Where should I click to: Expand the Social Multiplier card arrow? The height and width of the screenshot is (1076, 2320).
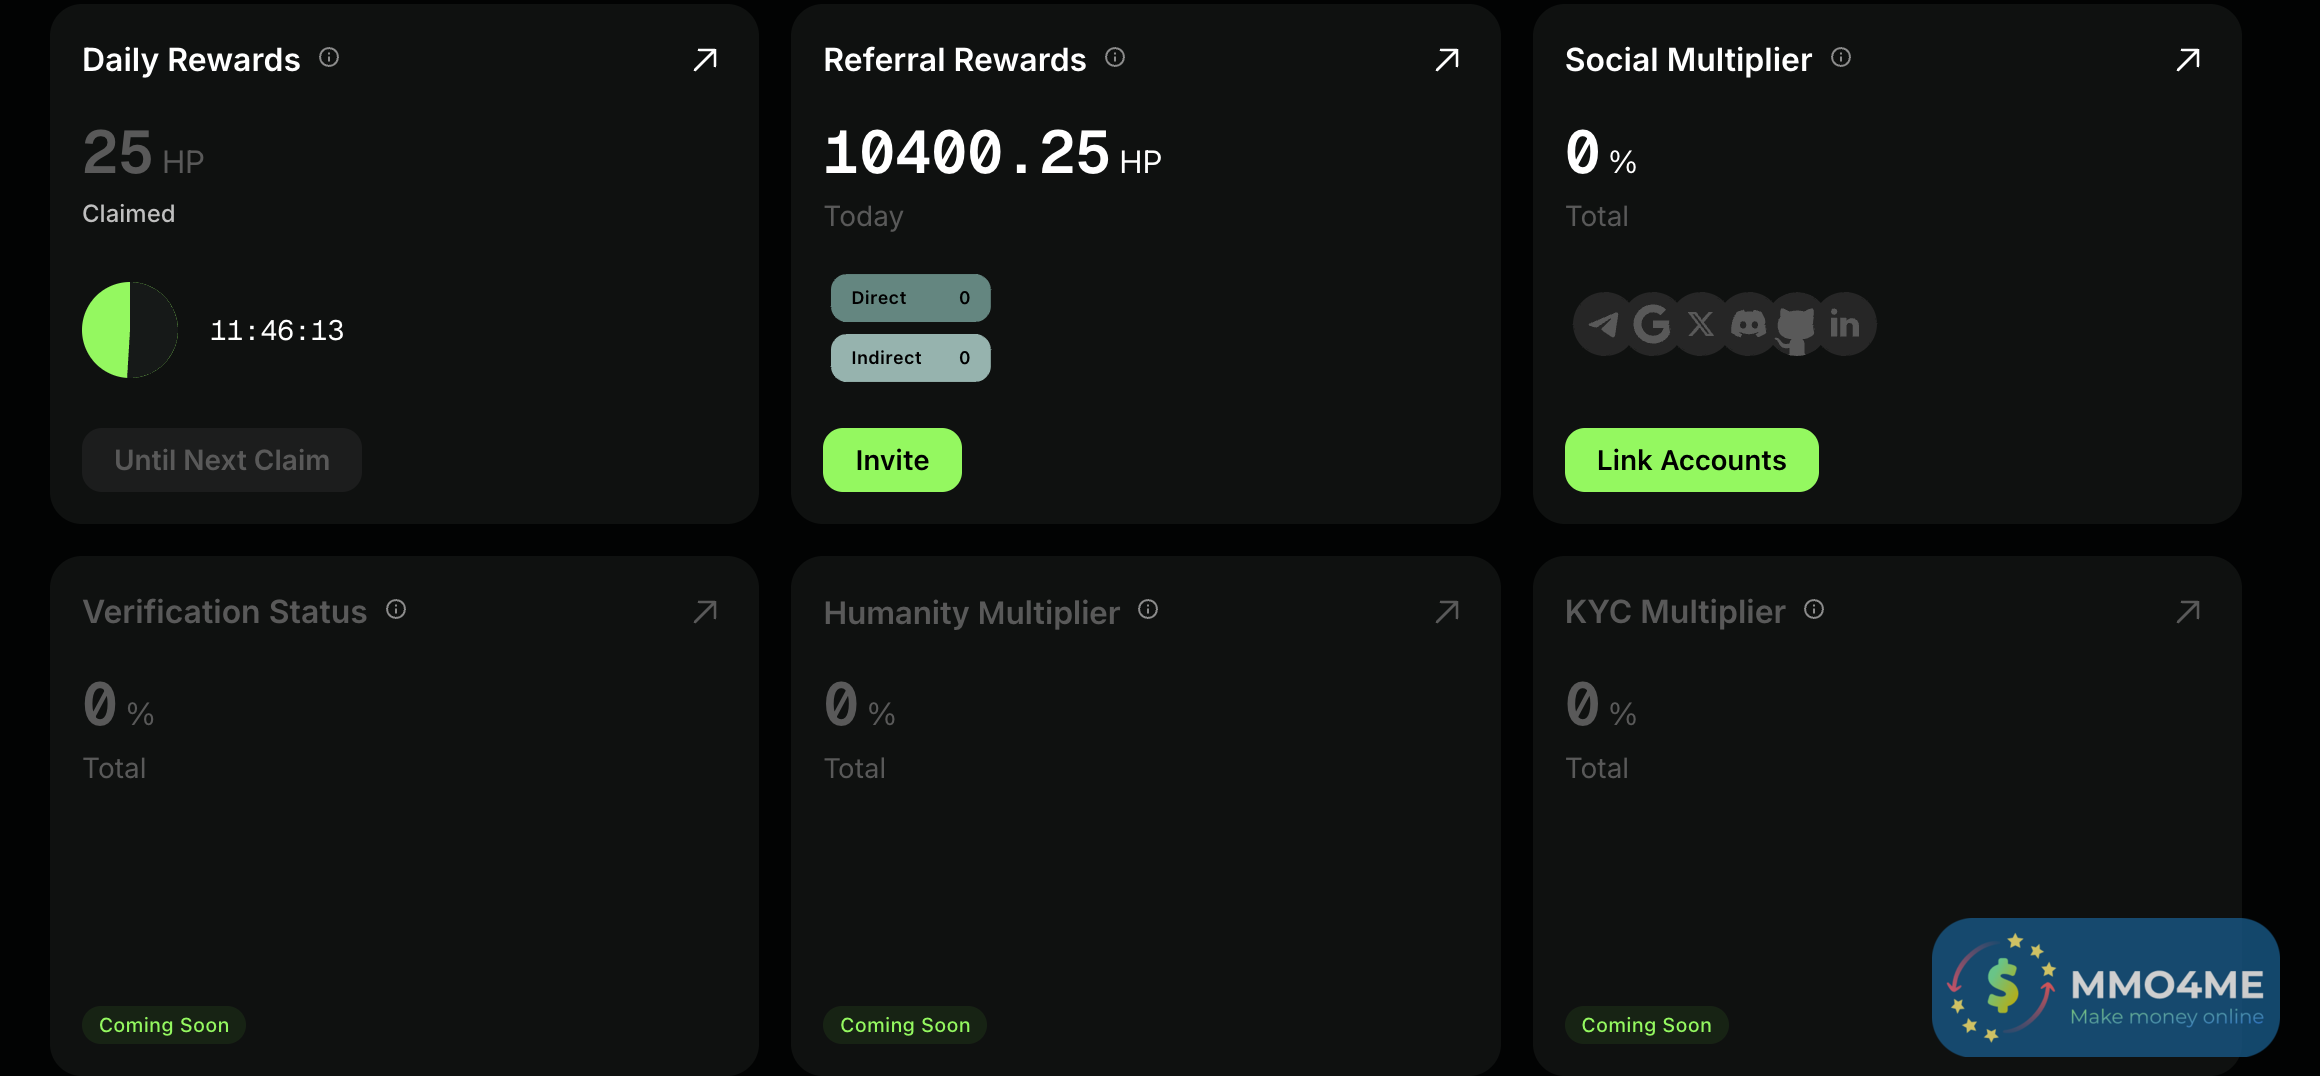pos(2188,60)
